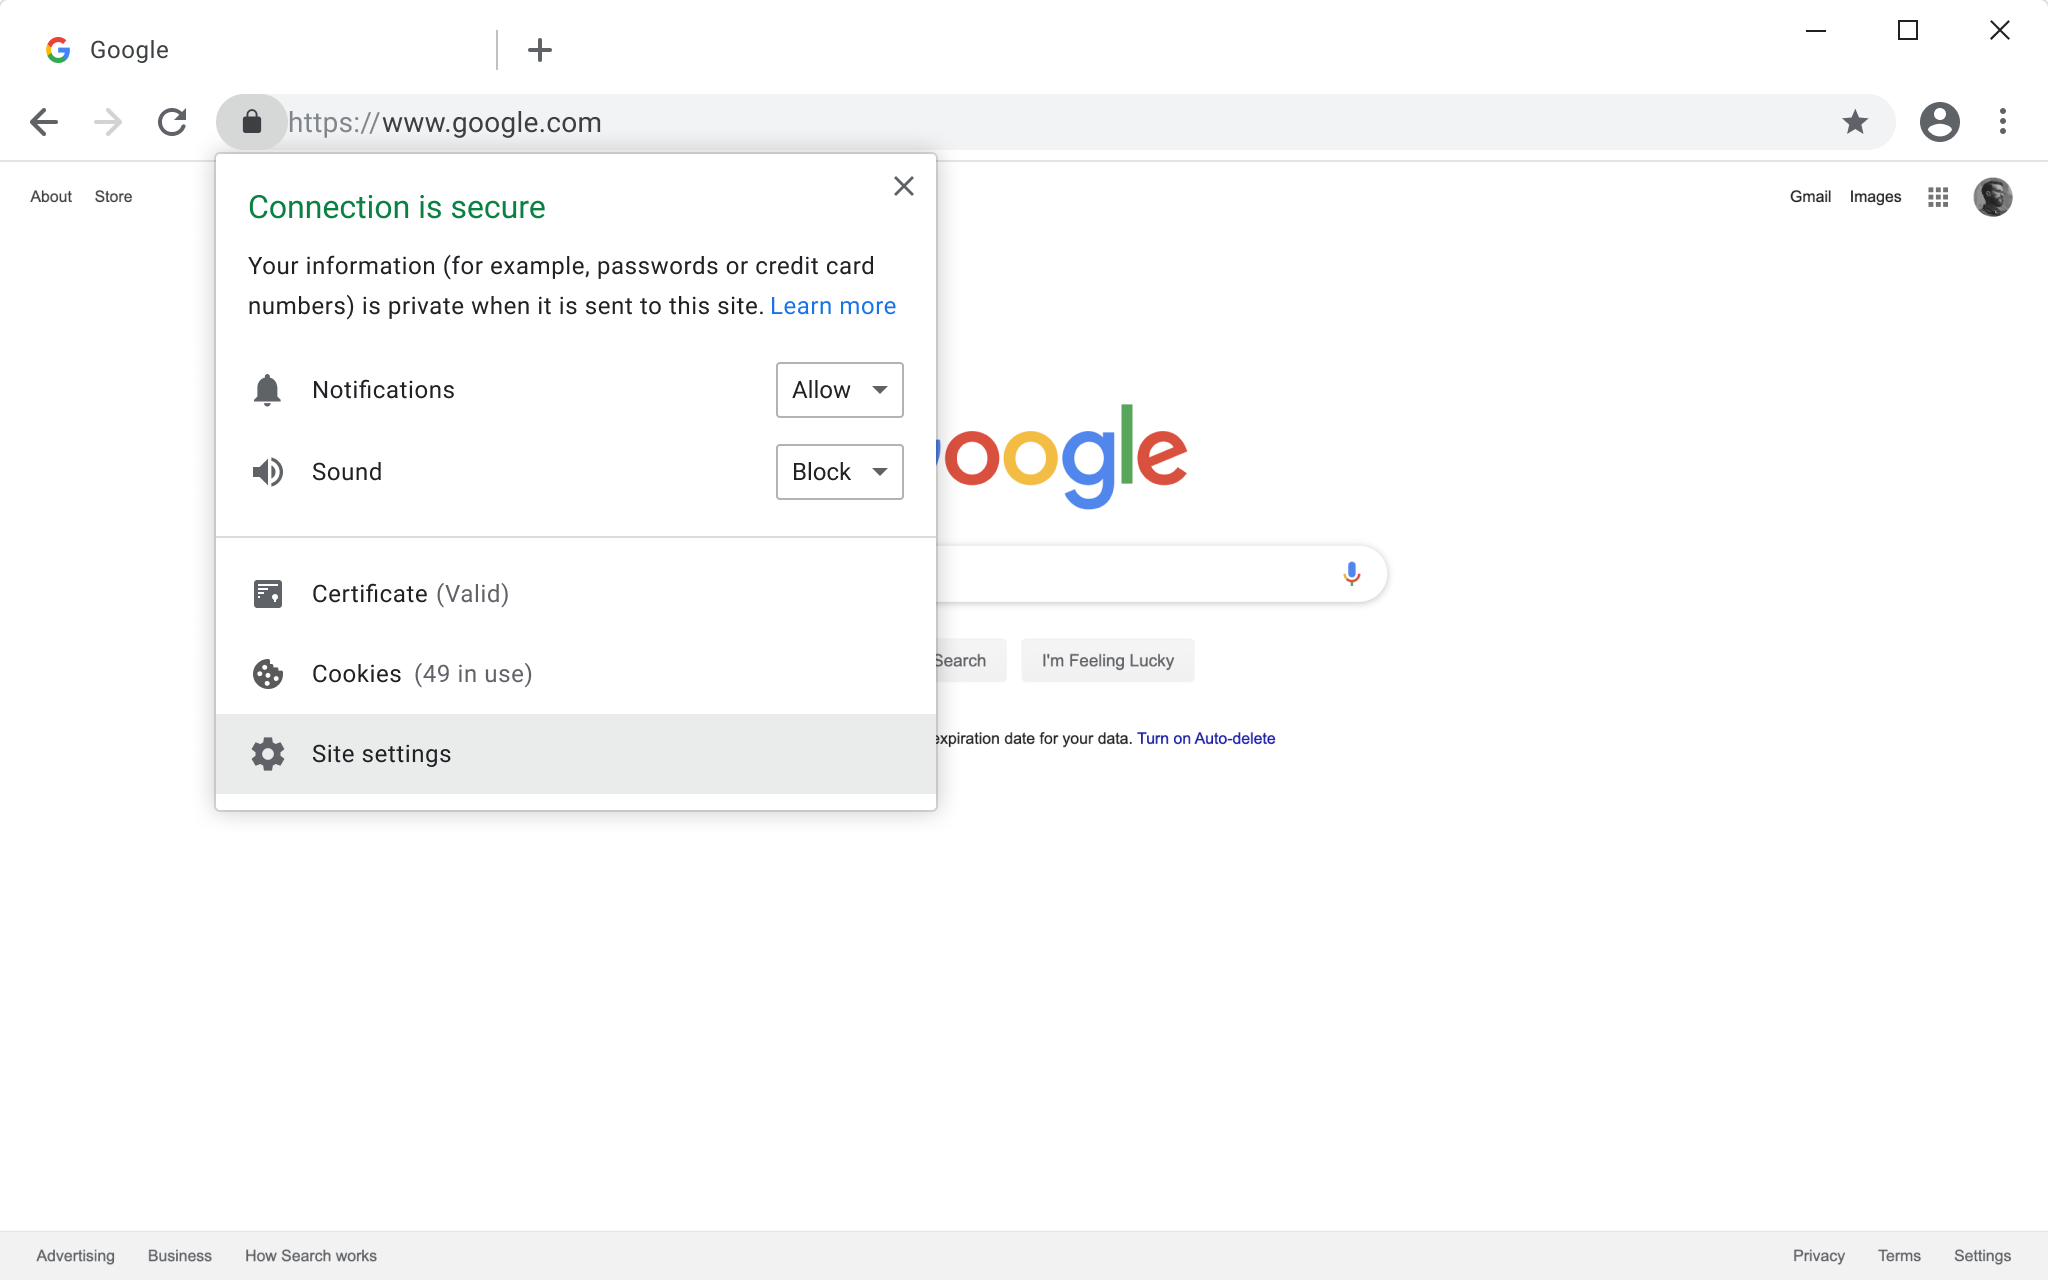Close the connection info popup
The image size is (2048, 1280).
904,186
